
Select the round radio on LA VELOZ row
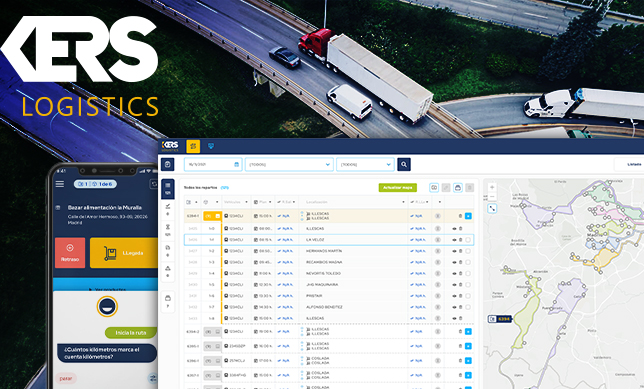pos(468,239)
